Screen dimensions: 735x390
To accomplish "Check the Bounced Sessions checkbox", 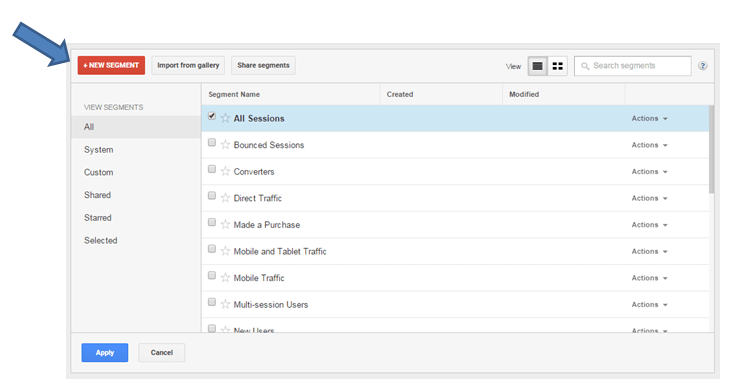I will (x=212, y=142).
